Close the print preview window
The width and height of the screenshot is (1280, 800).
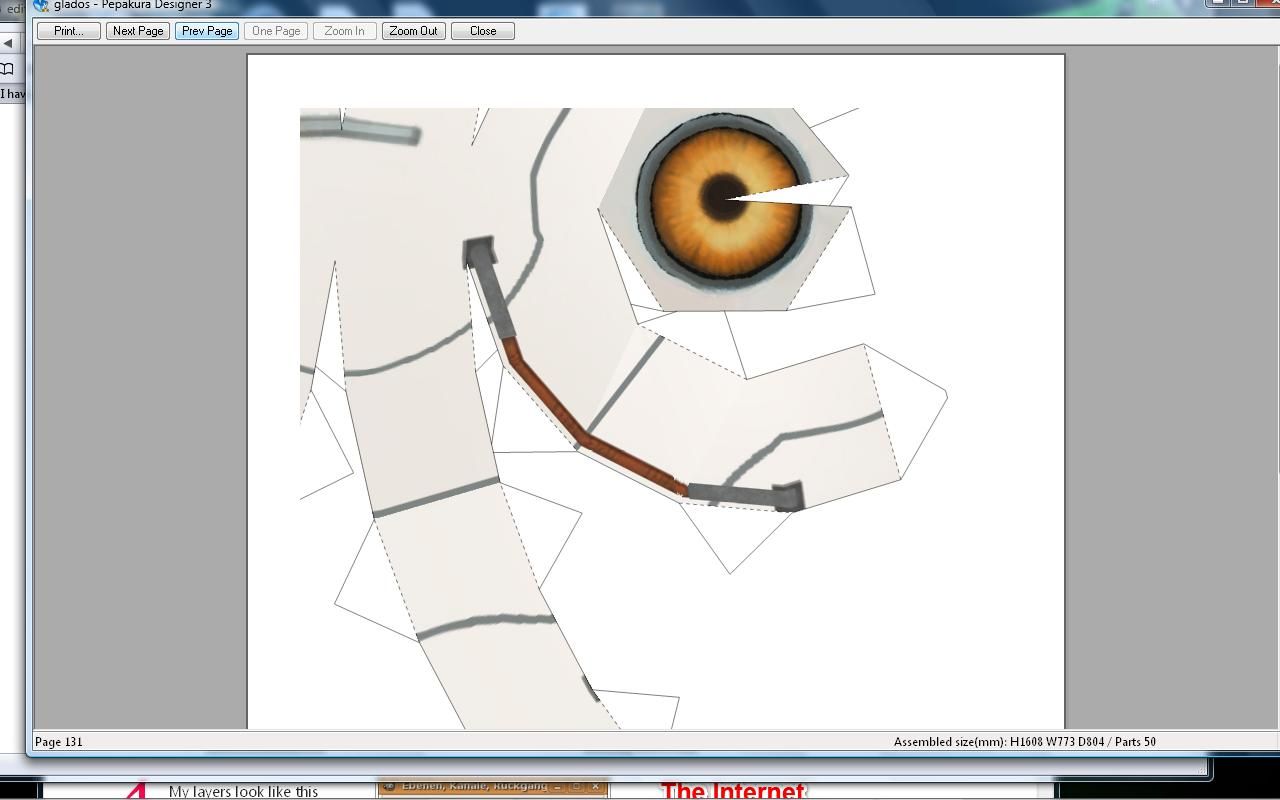[x=482, y=30]
